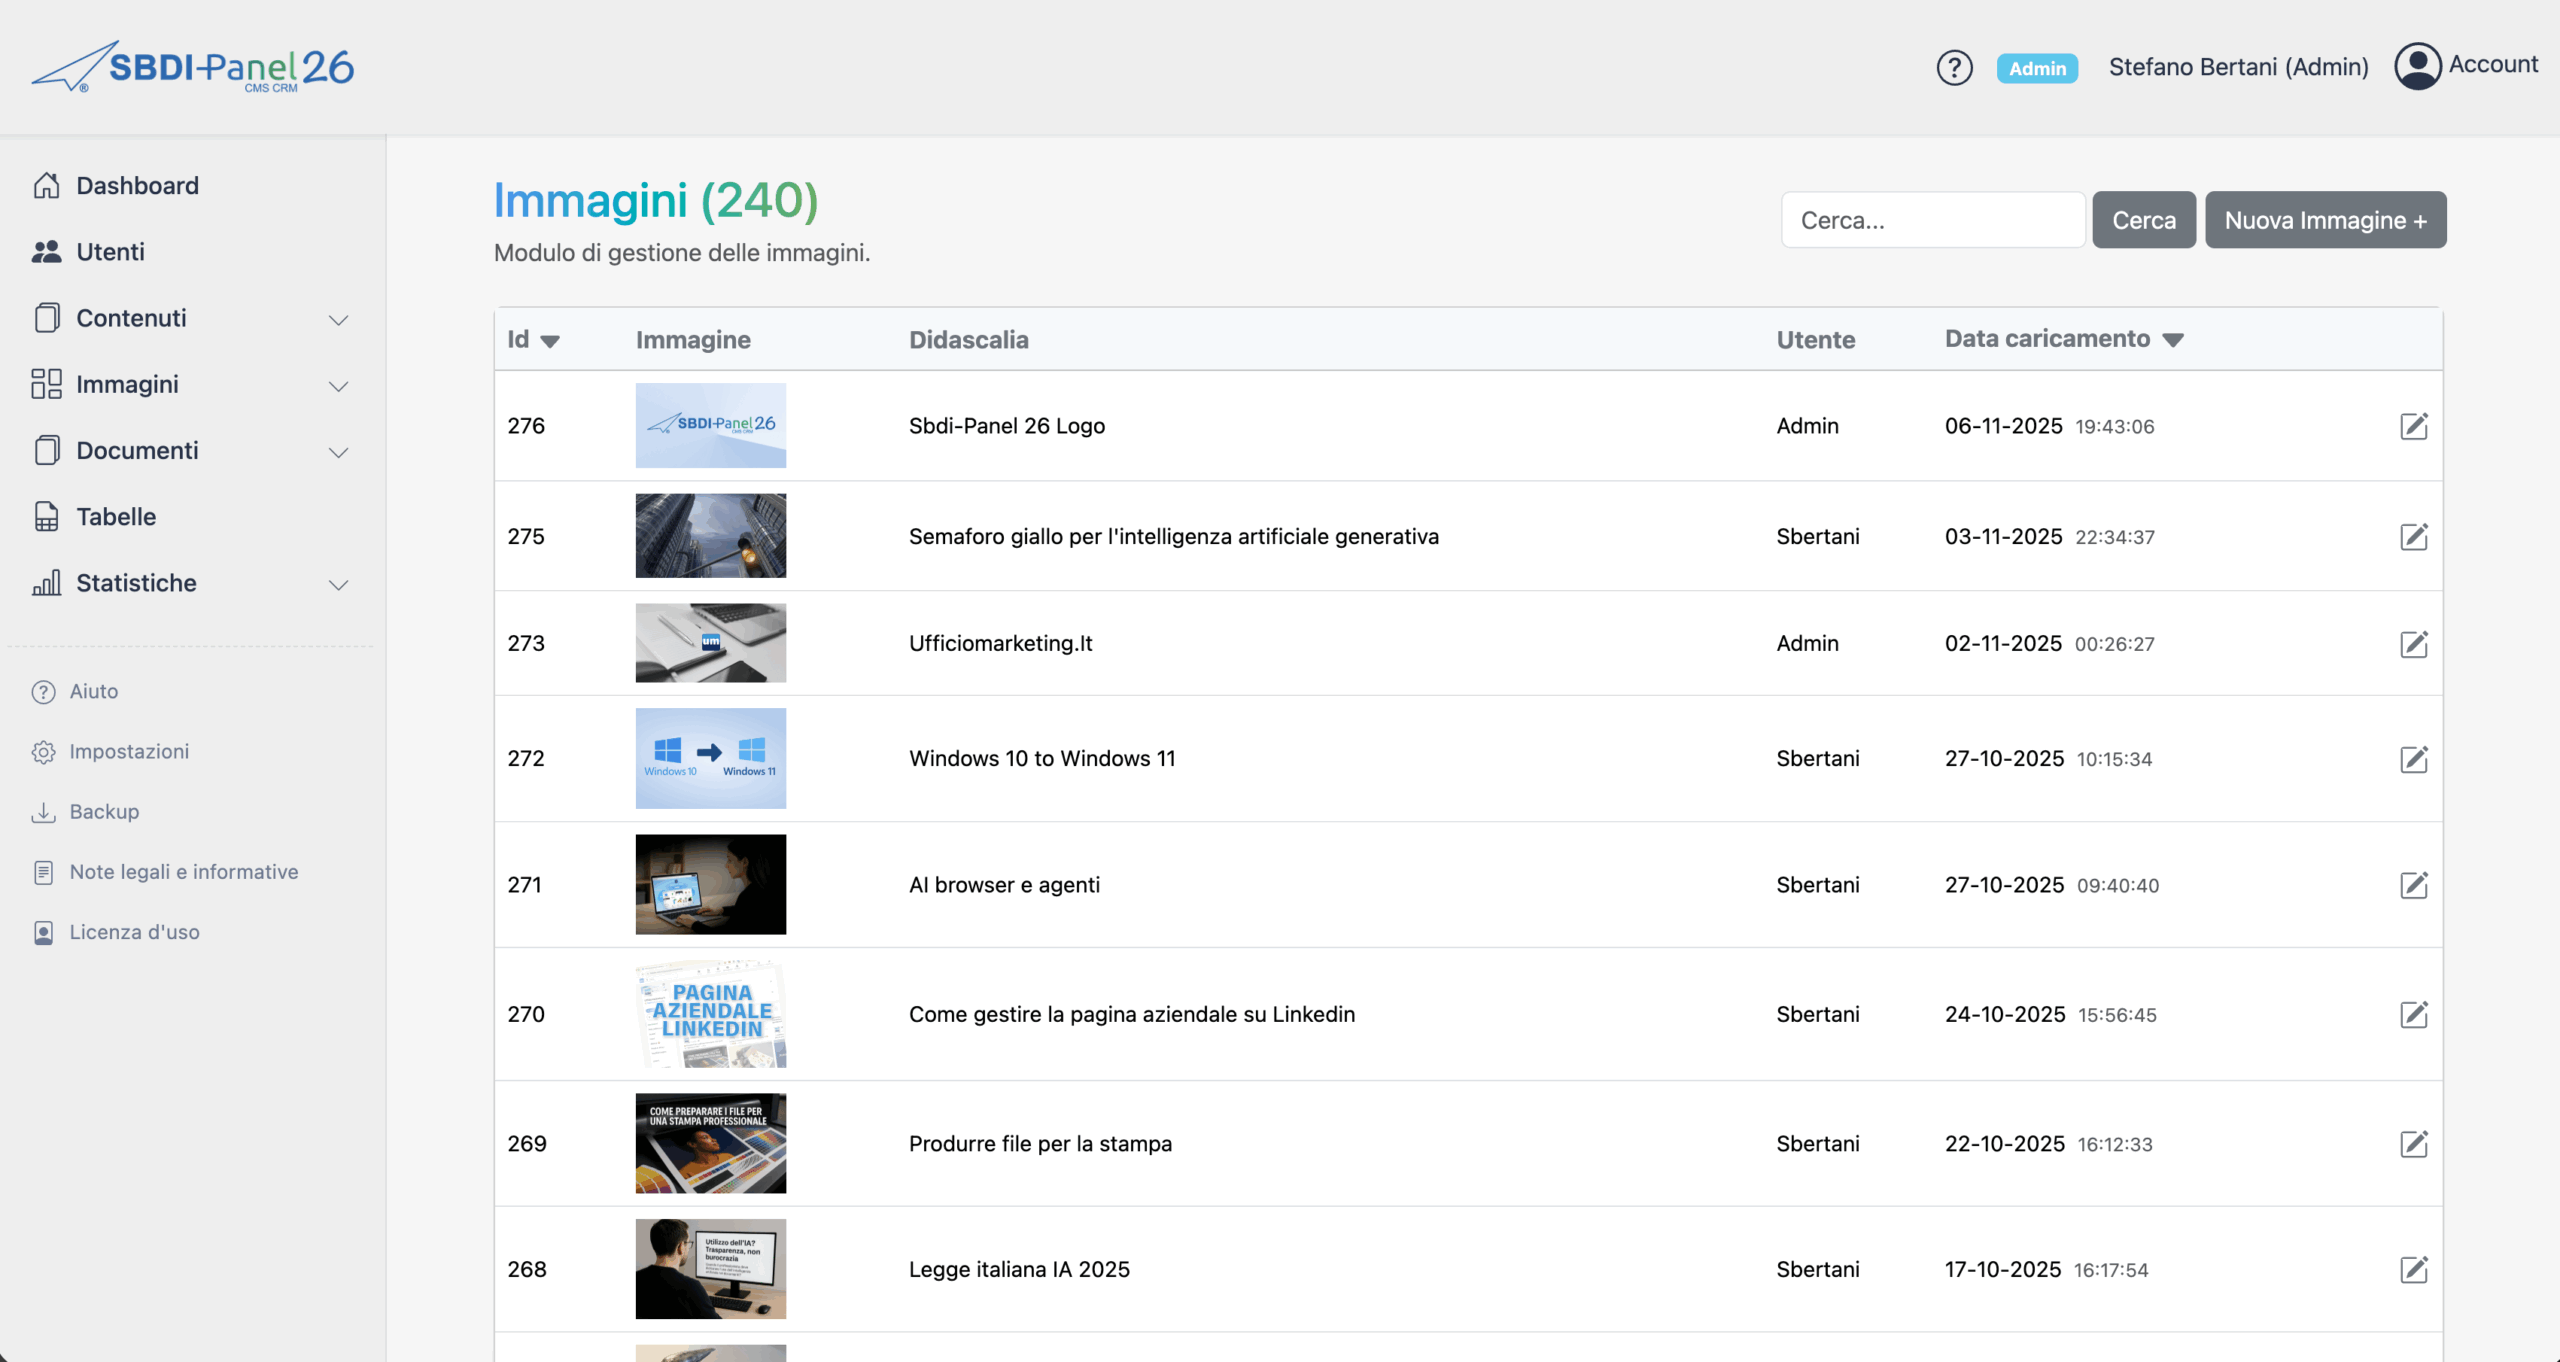Edit the Windows 10 to Windows 11 image
Viewport: 2560px width, 1362px height.
coord(2413,759)
